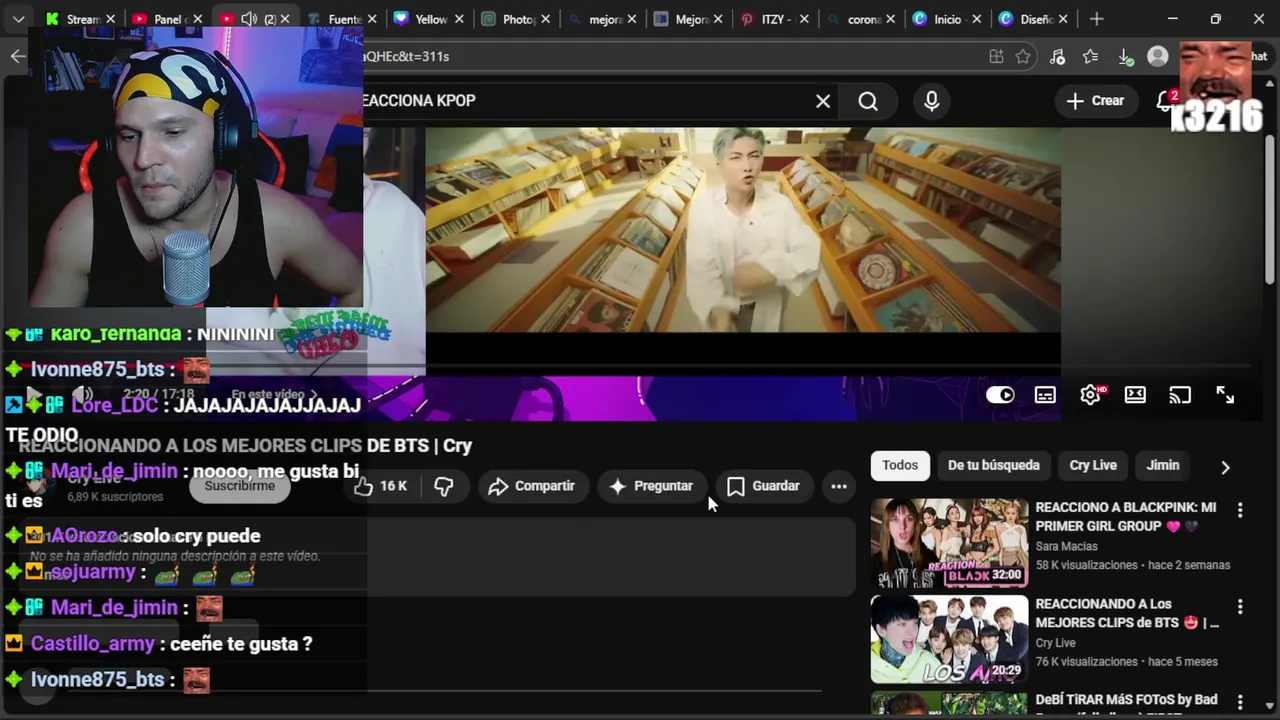Open browser profile avatar icon

tap(1158, 57)
